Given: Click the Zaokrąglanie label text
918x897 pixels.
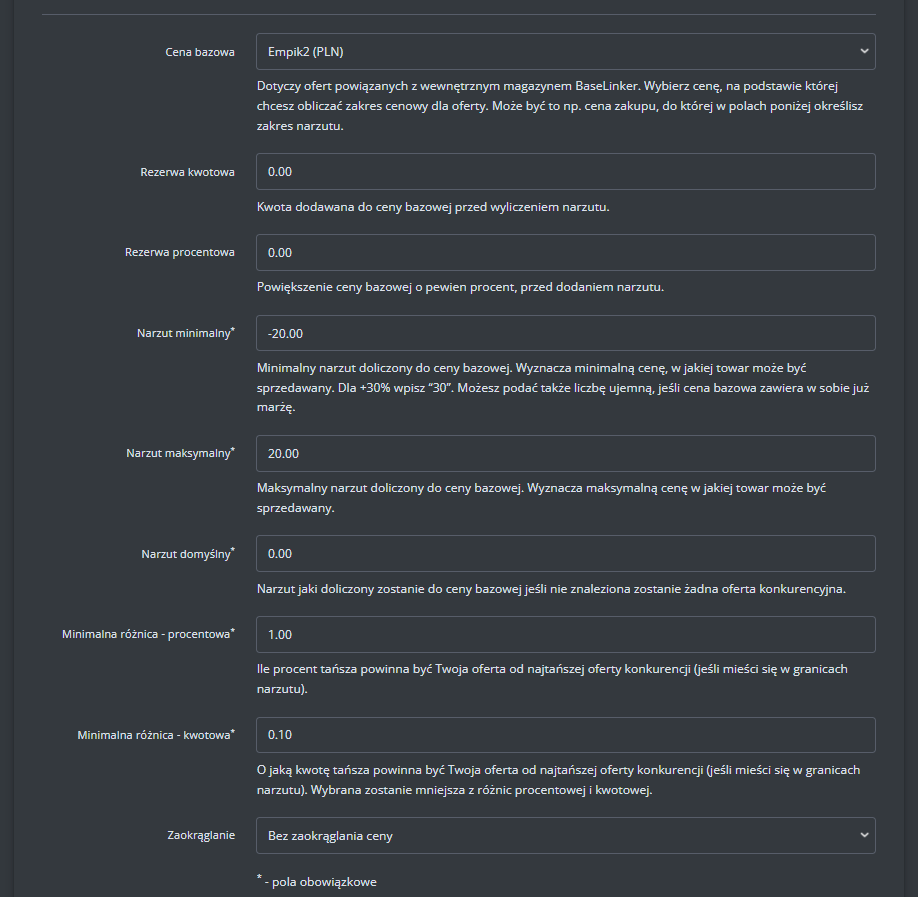Looking at the screenshot, I should [201, 834].
